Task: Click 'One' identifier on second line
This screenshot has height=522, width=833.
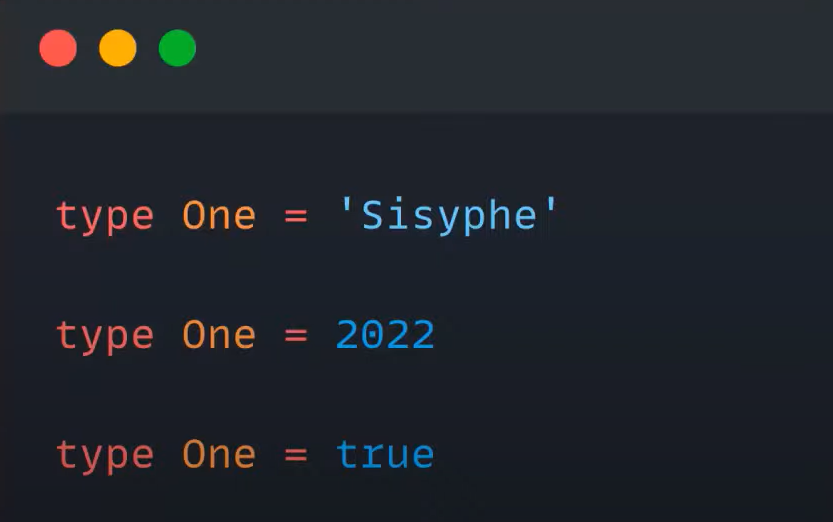Action: click(219, 335)
